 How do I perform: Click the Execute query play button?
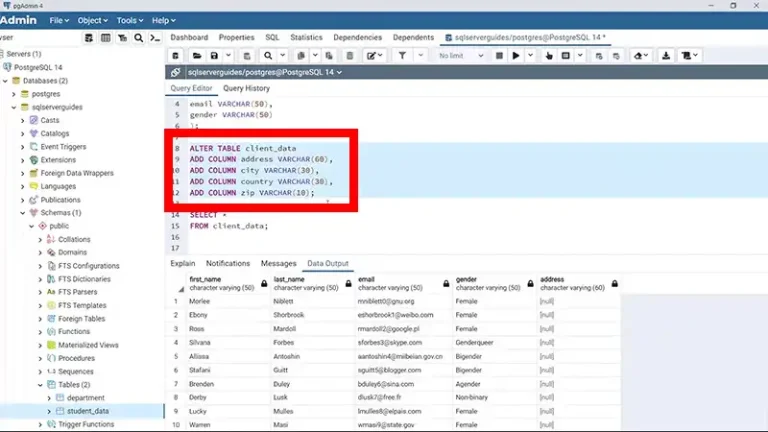click(x=516, y=56)
